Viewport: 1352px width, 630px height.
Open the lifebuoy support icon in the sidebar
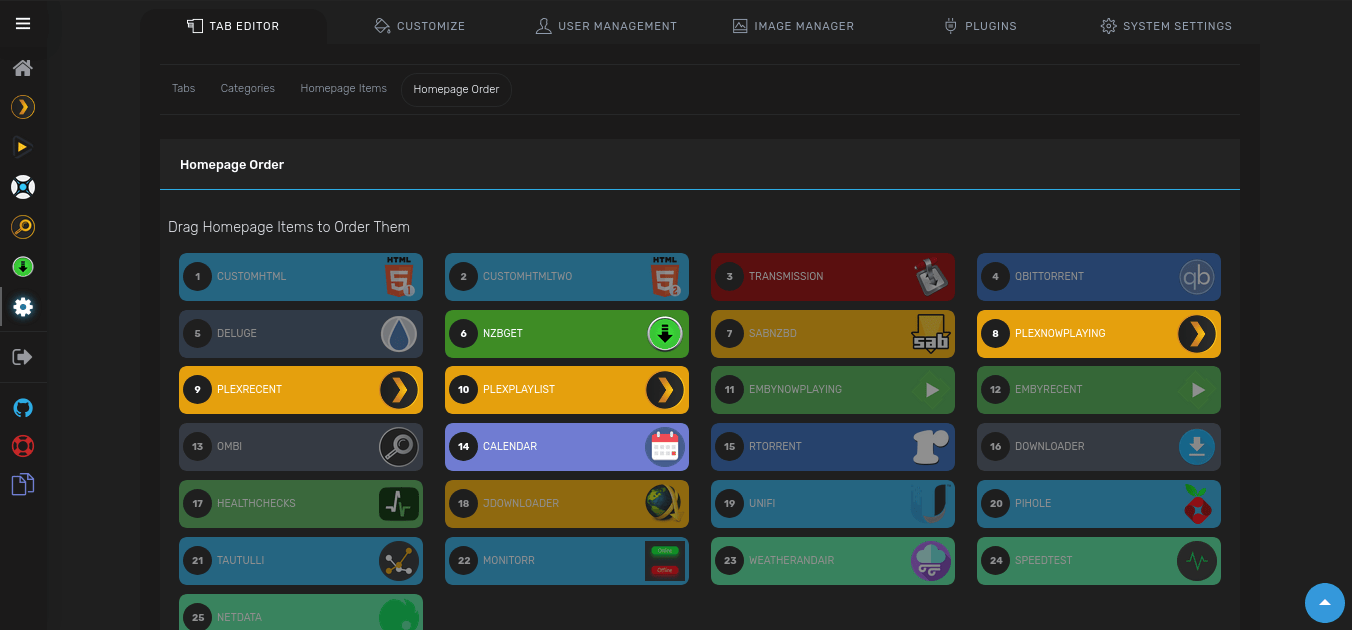click(23, 446)
